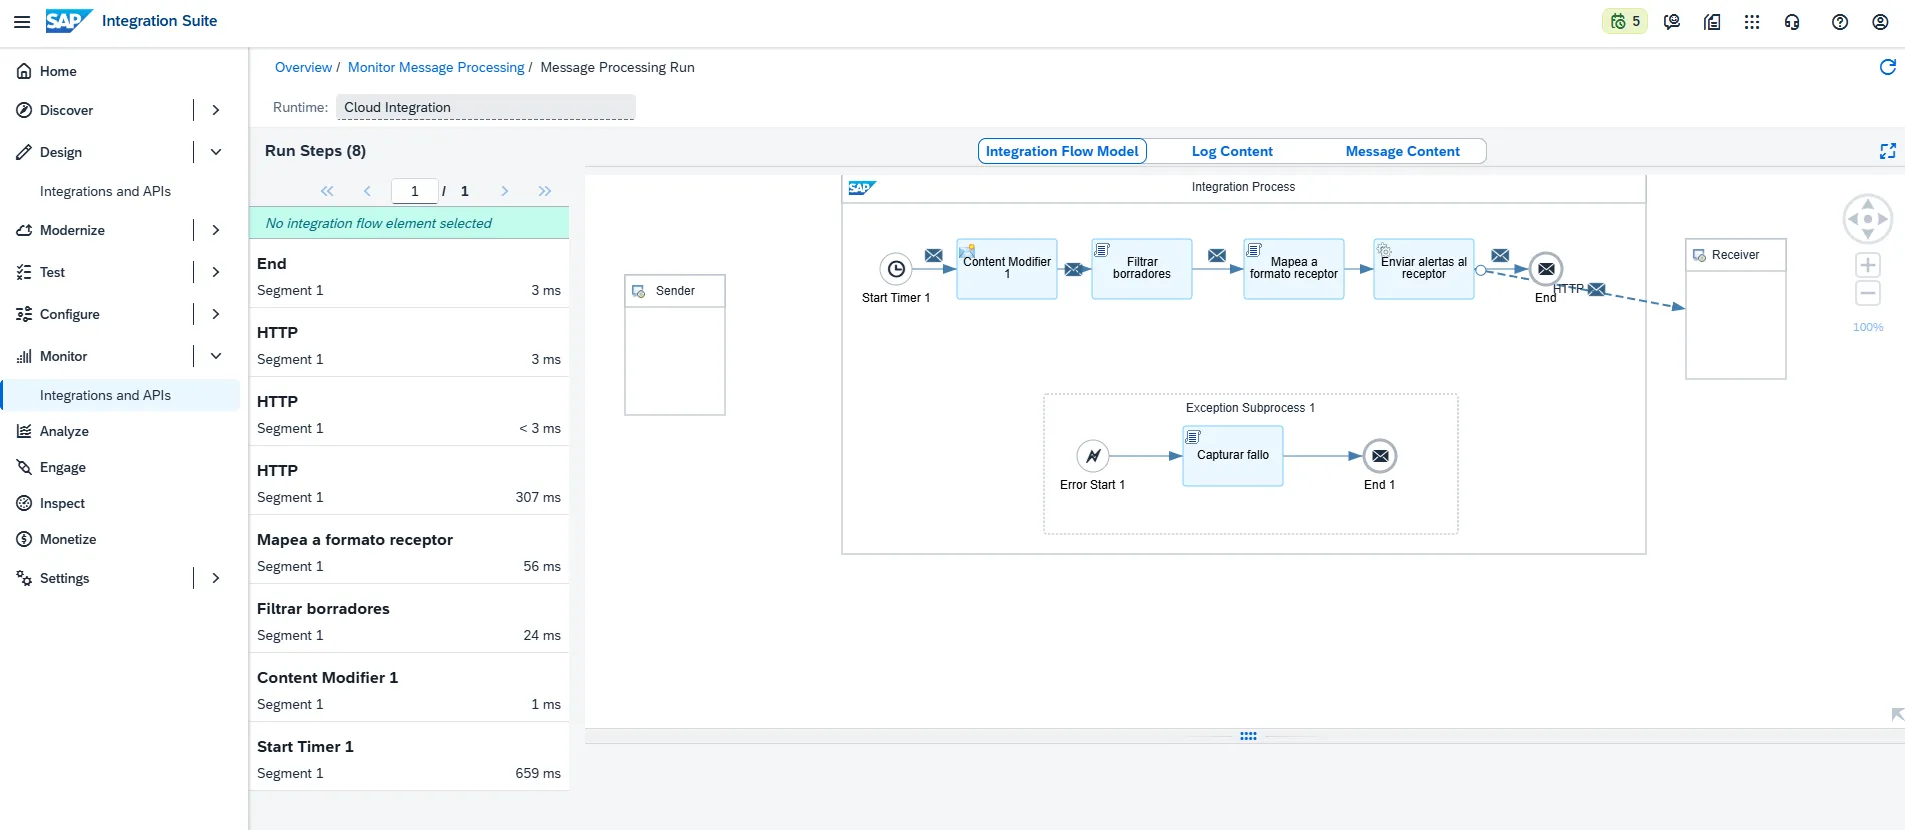
Task: Open the feedback chat icon
Action: pos(1672,21)
